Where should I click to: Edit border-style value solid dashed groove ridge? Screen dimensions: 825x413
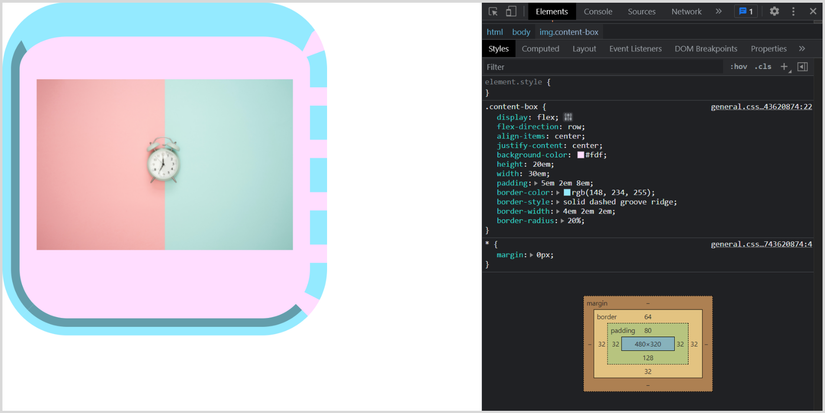[x=618, y=202]
